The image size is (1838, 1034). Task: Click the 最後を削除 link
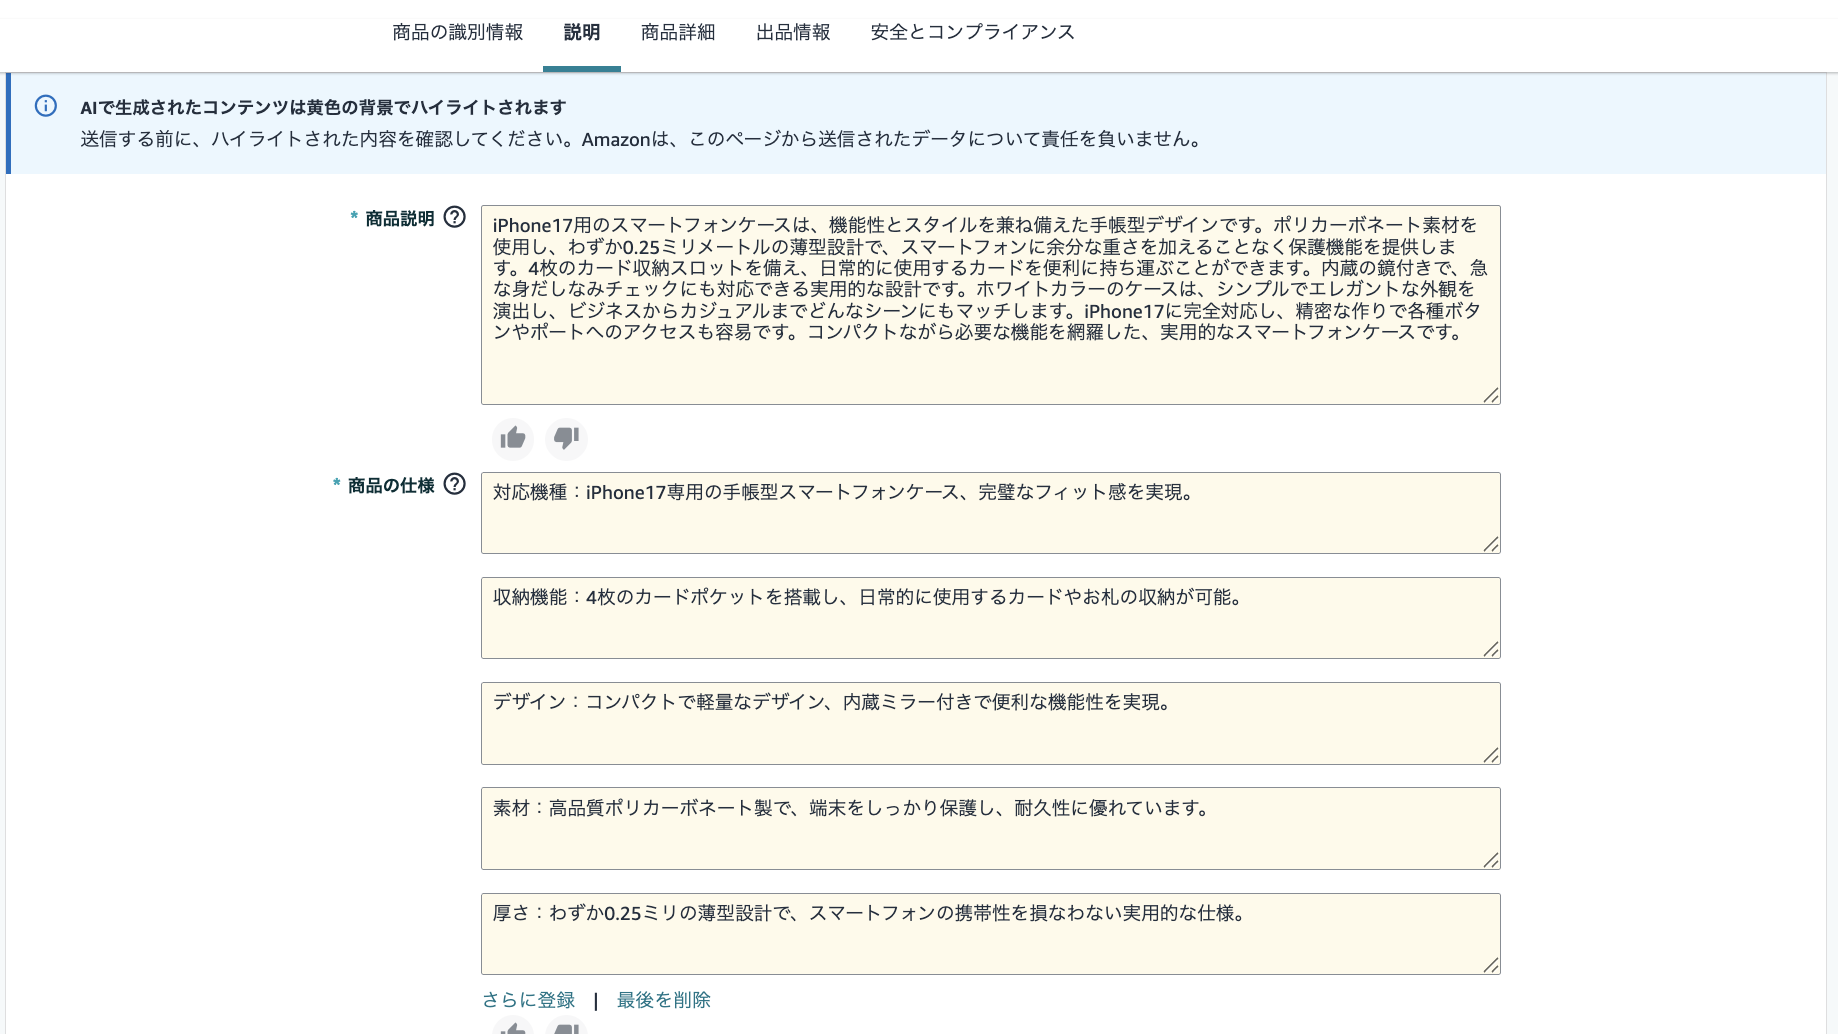[x=663, y=1000]
